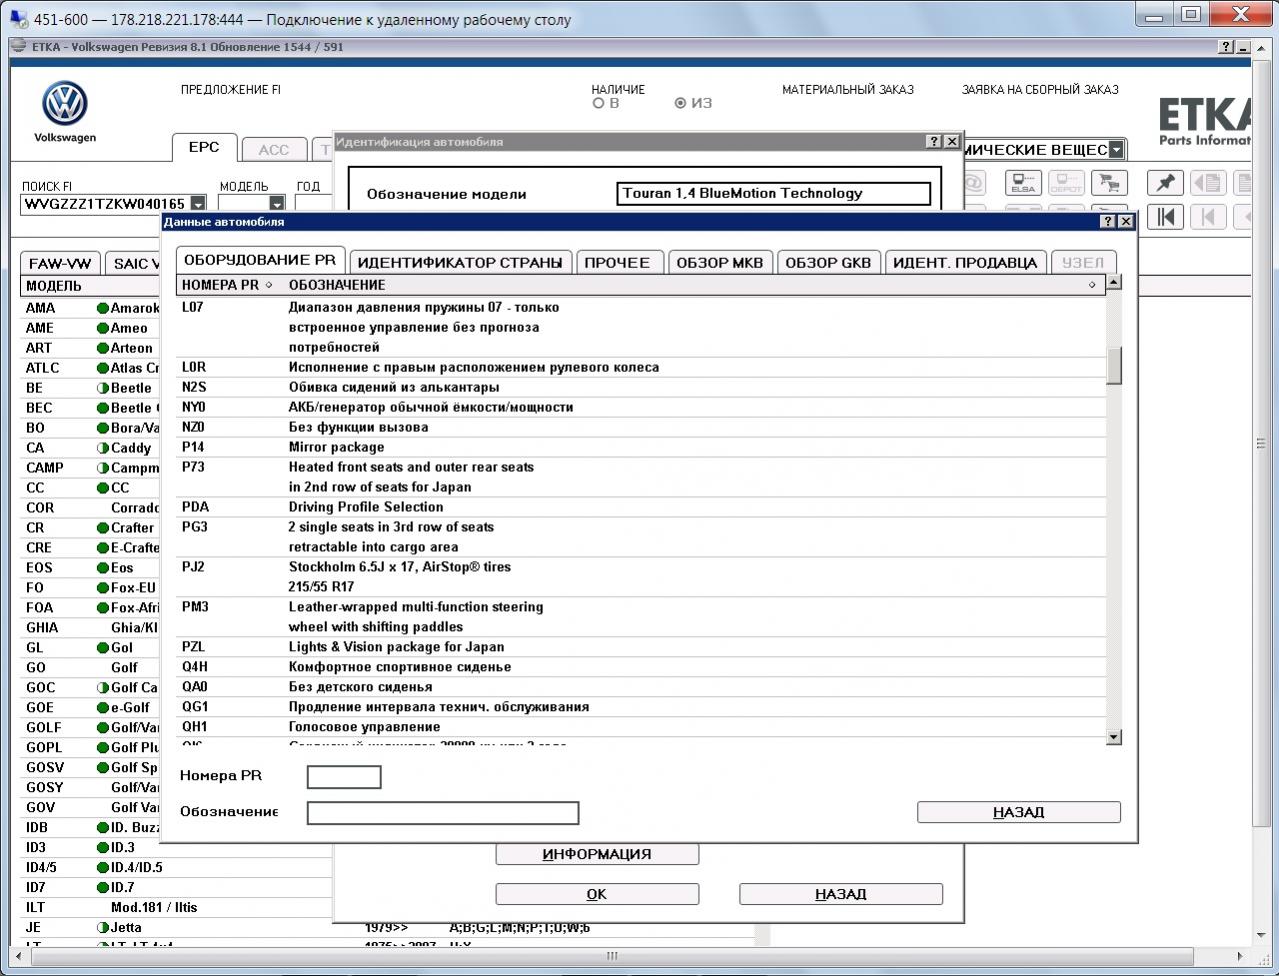Click the pushpin icon in toolbar

point(1165,183)
